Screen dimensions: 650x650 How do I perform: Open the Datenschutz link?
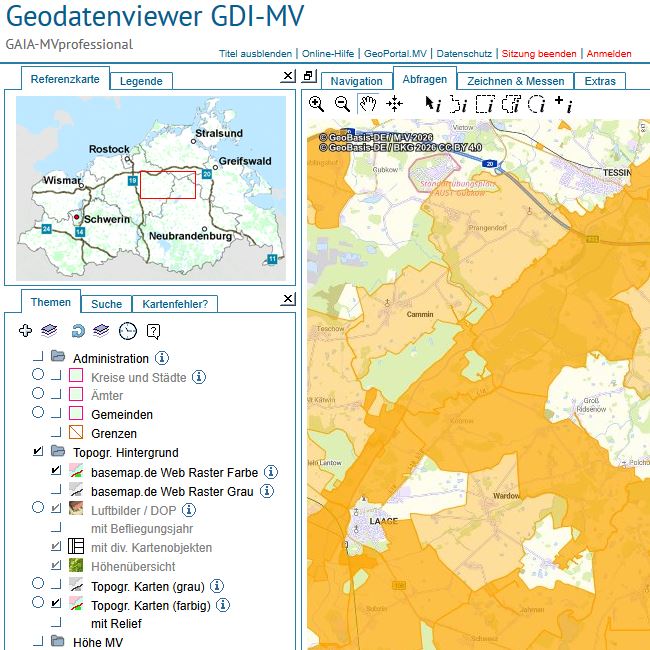click(x=464, y=54)
